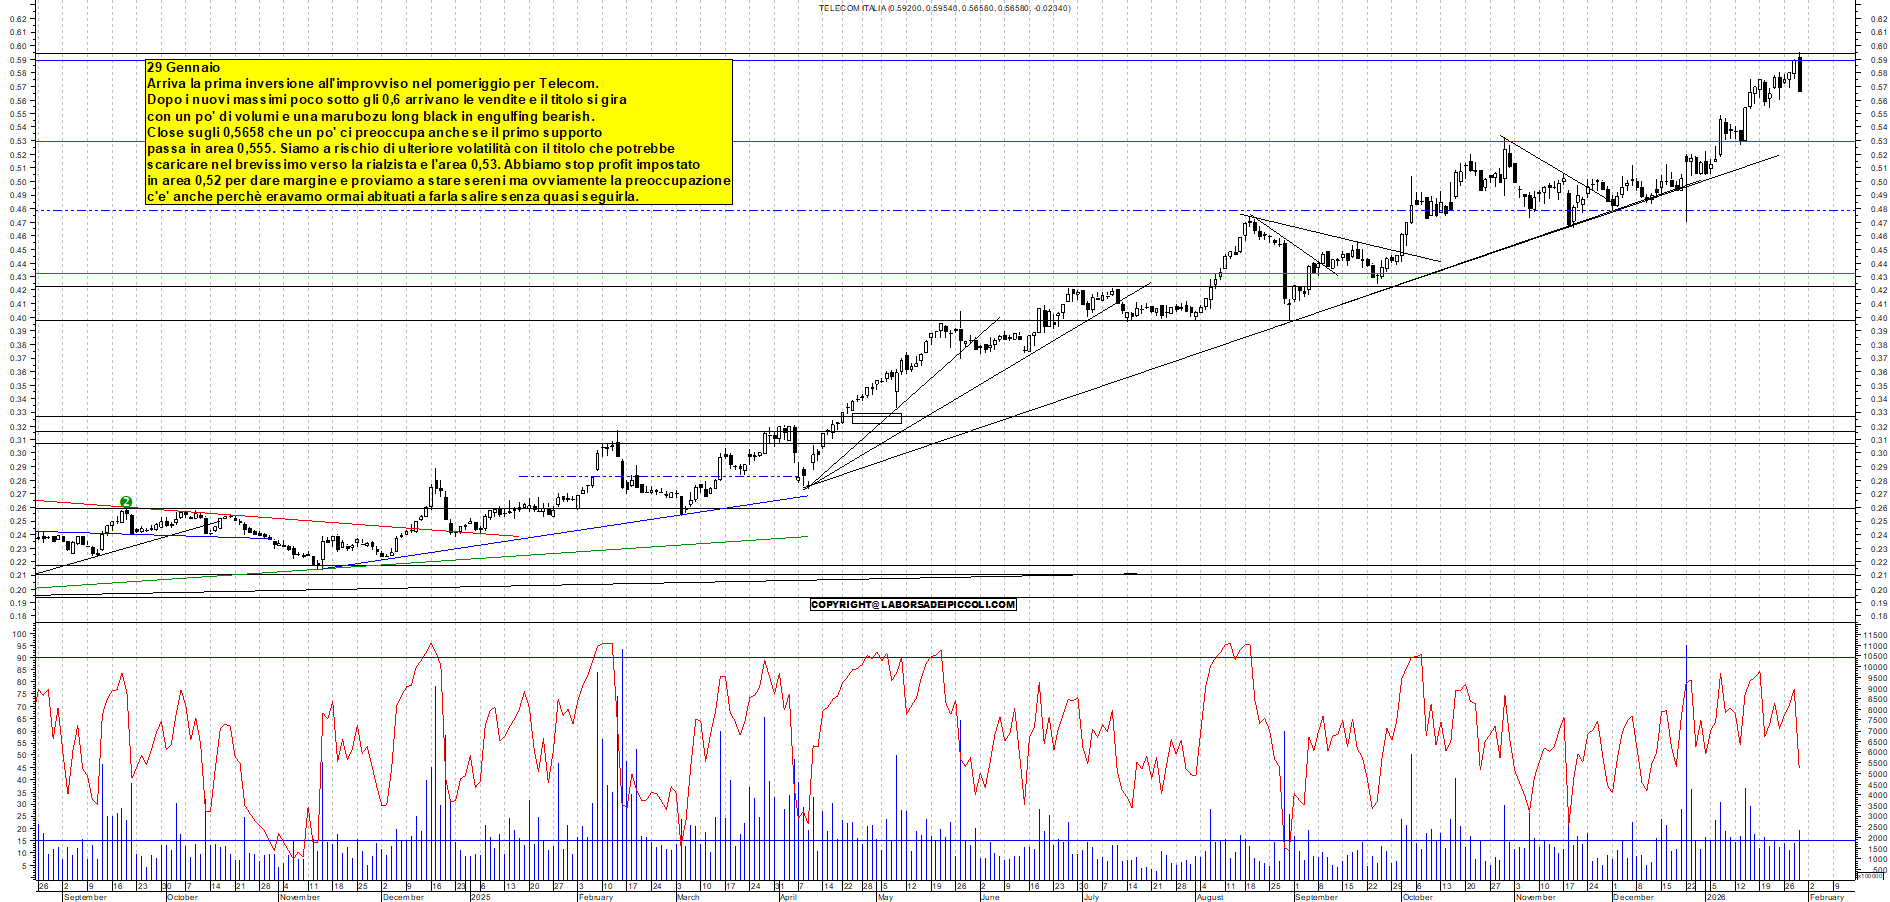This screenshot has height=902, width=1890.
Task: Click the 0.60 price label on right axis
Action: point(1877,46)
